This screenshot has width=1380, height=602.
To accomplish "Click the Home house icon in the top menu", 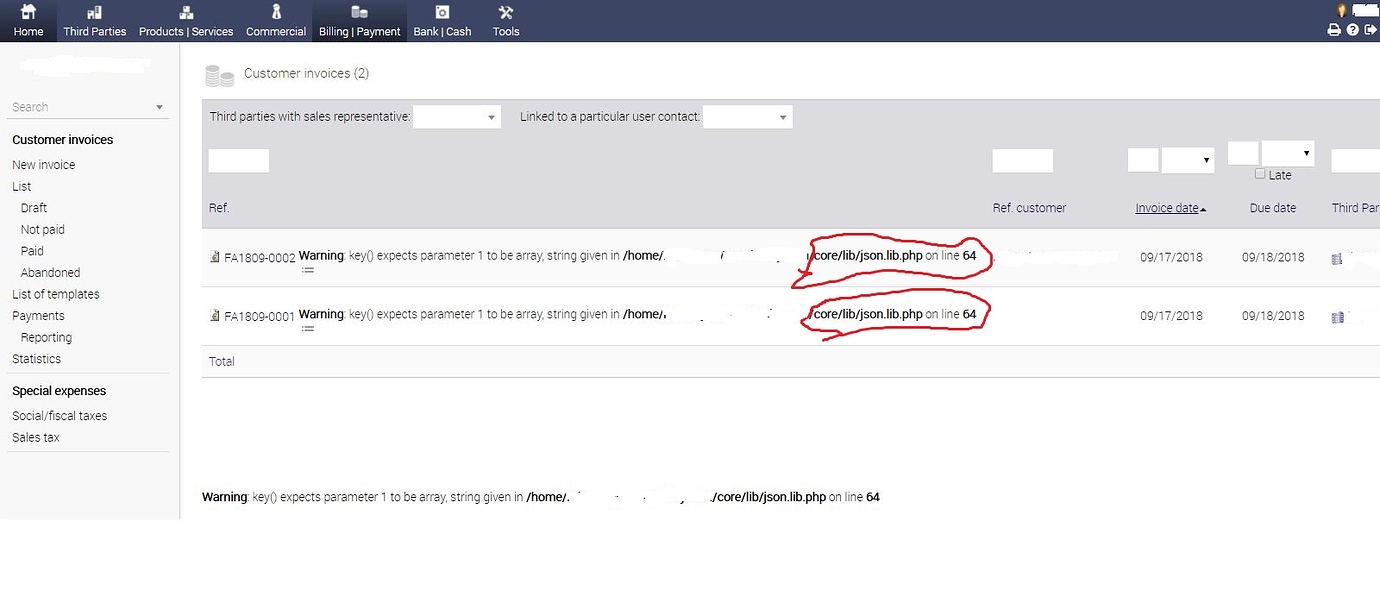I will click(x=28, y=20).
